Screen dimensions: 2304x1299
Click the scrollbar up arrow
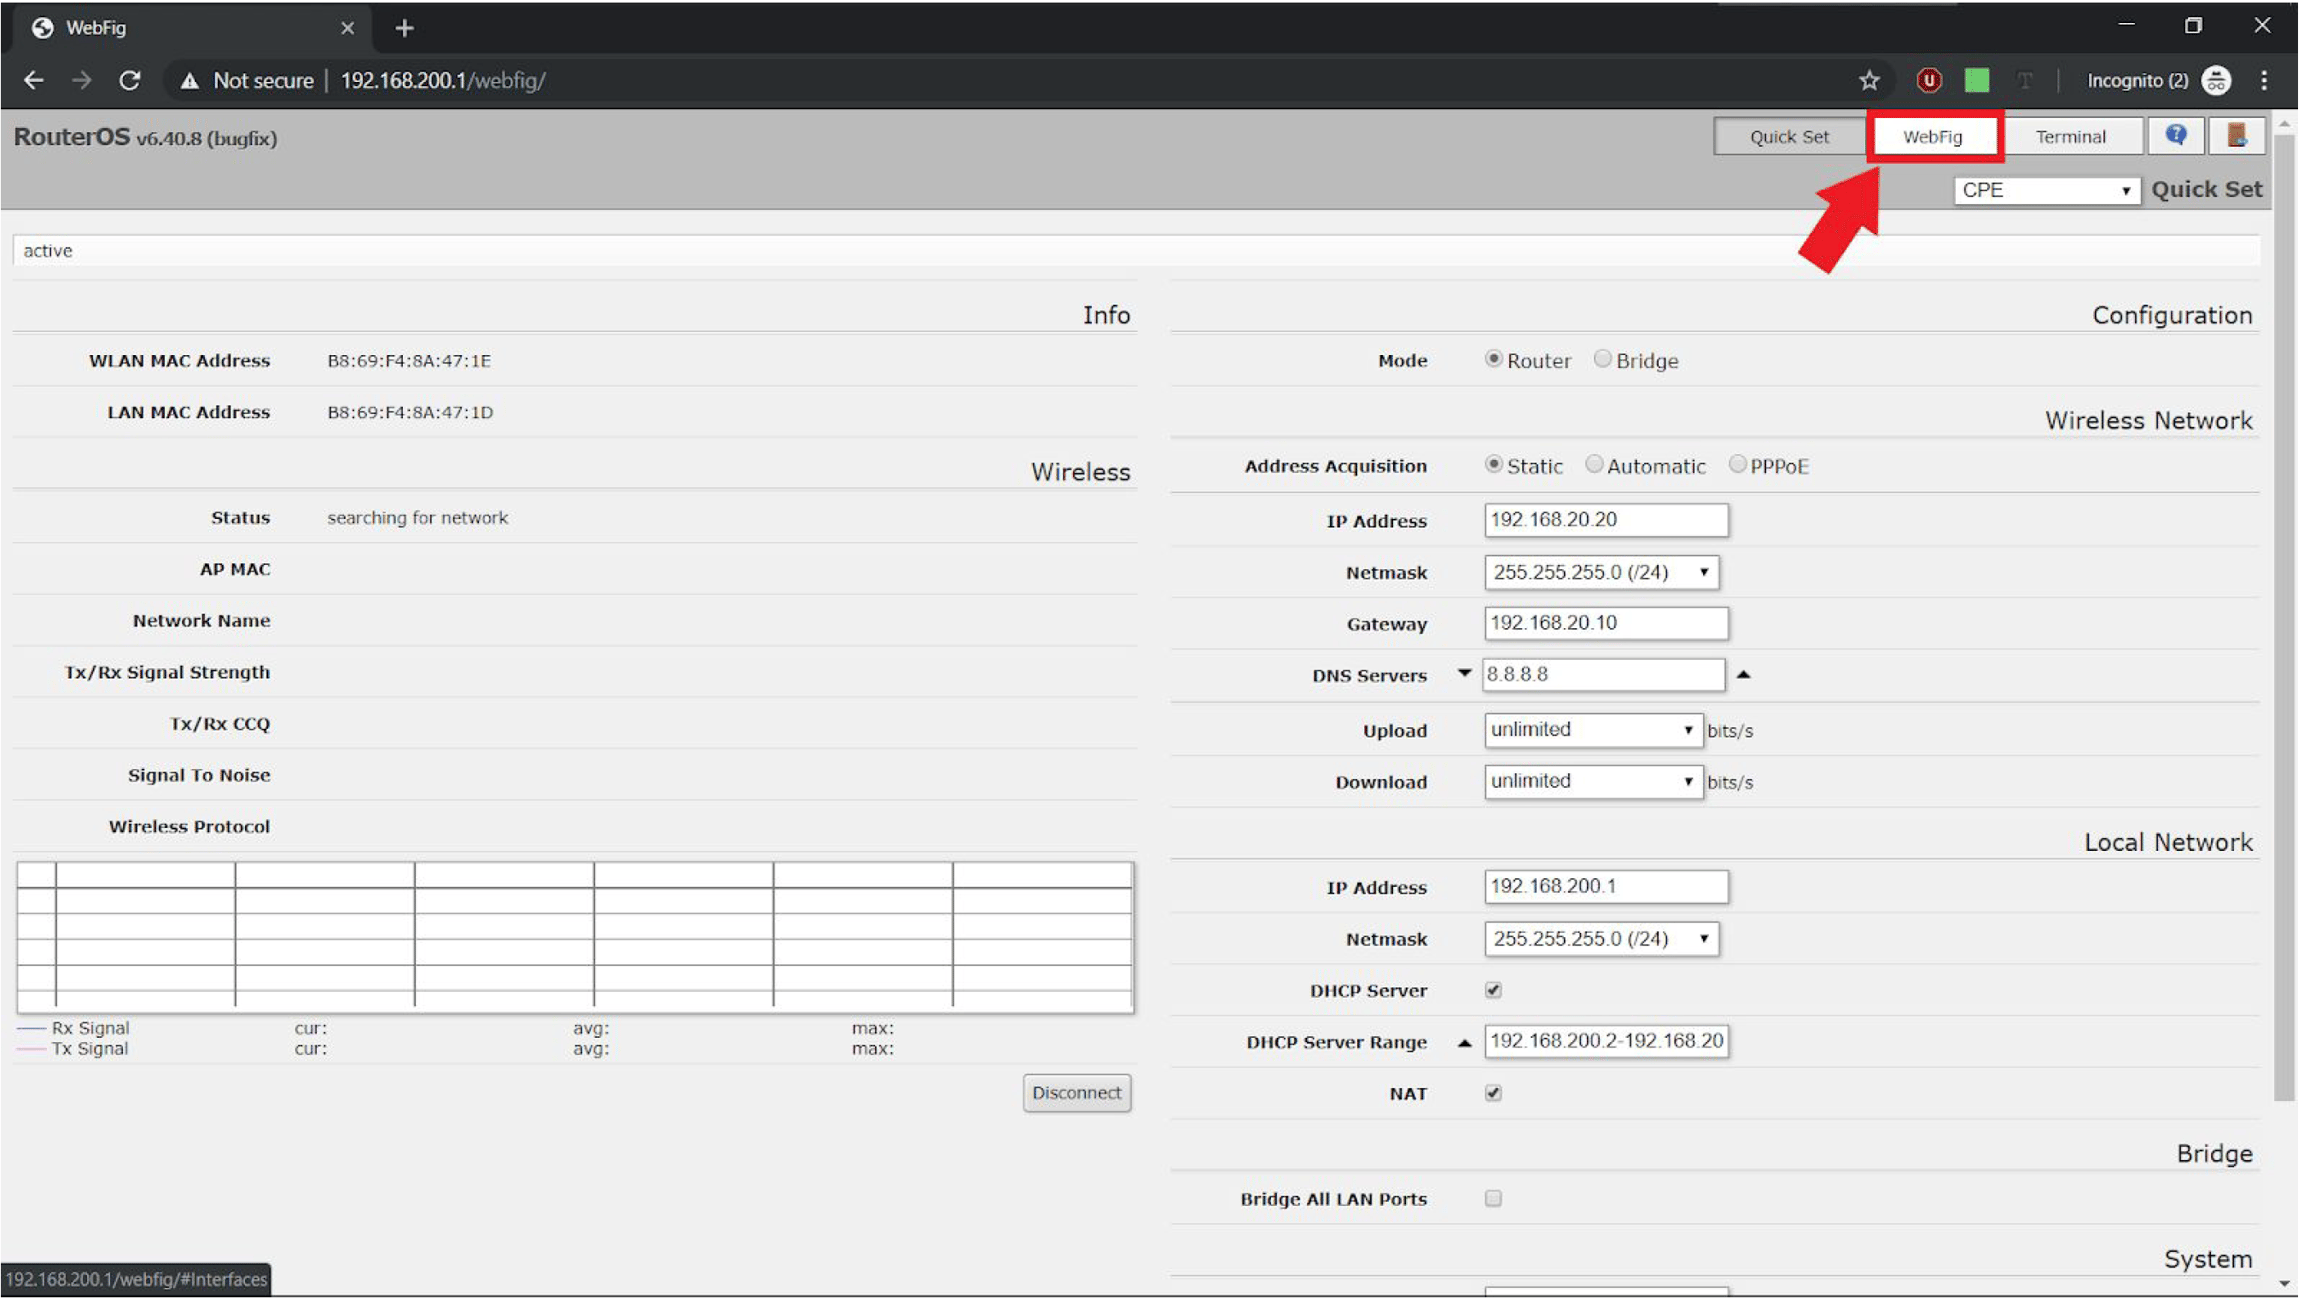(2284, 125)
